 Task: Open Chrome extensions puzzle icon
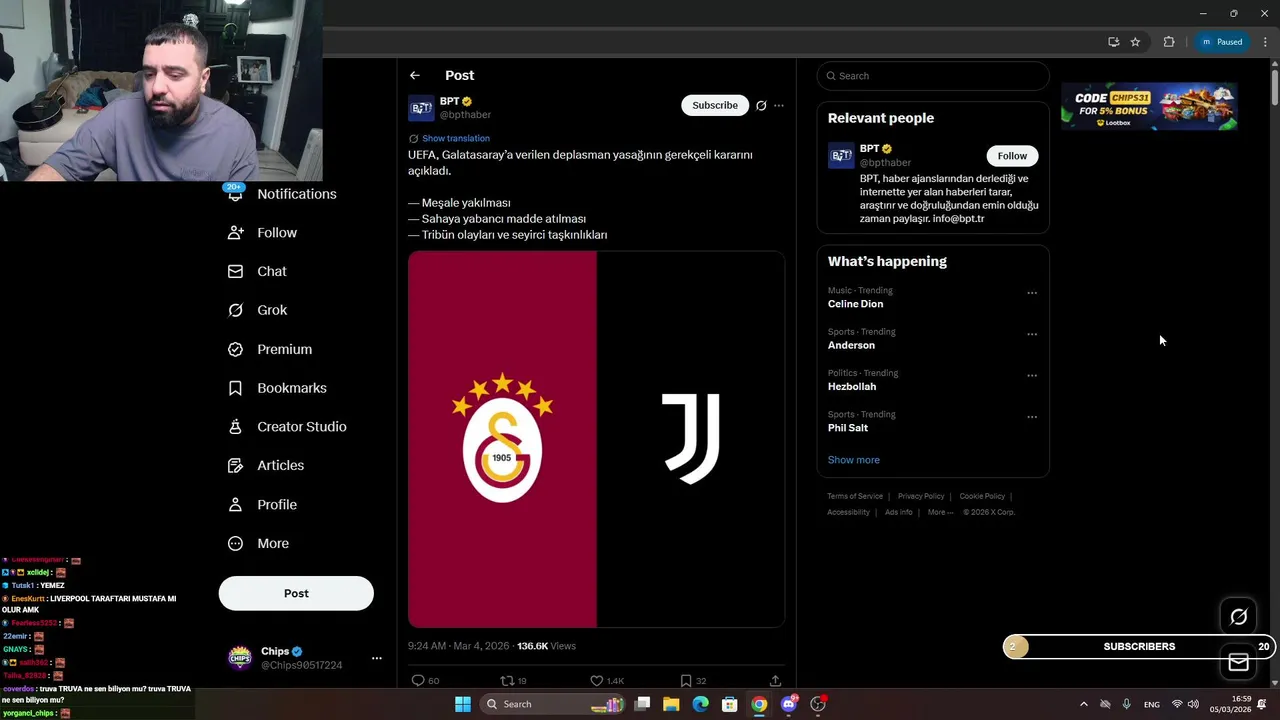click(1169, 42)
